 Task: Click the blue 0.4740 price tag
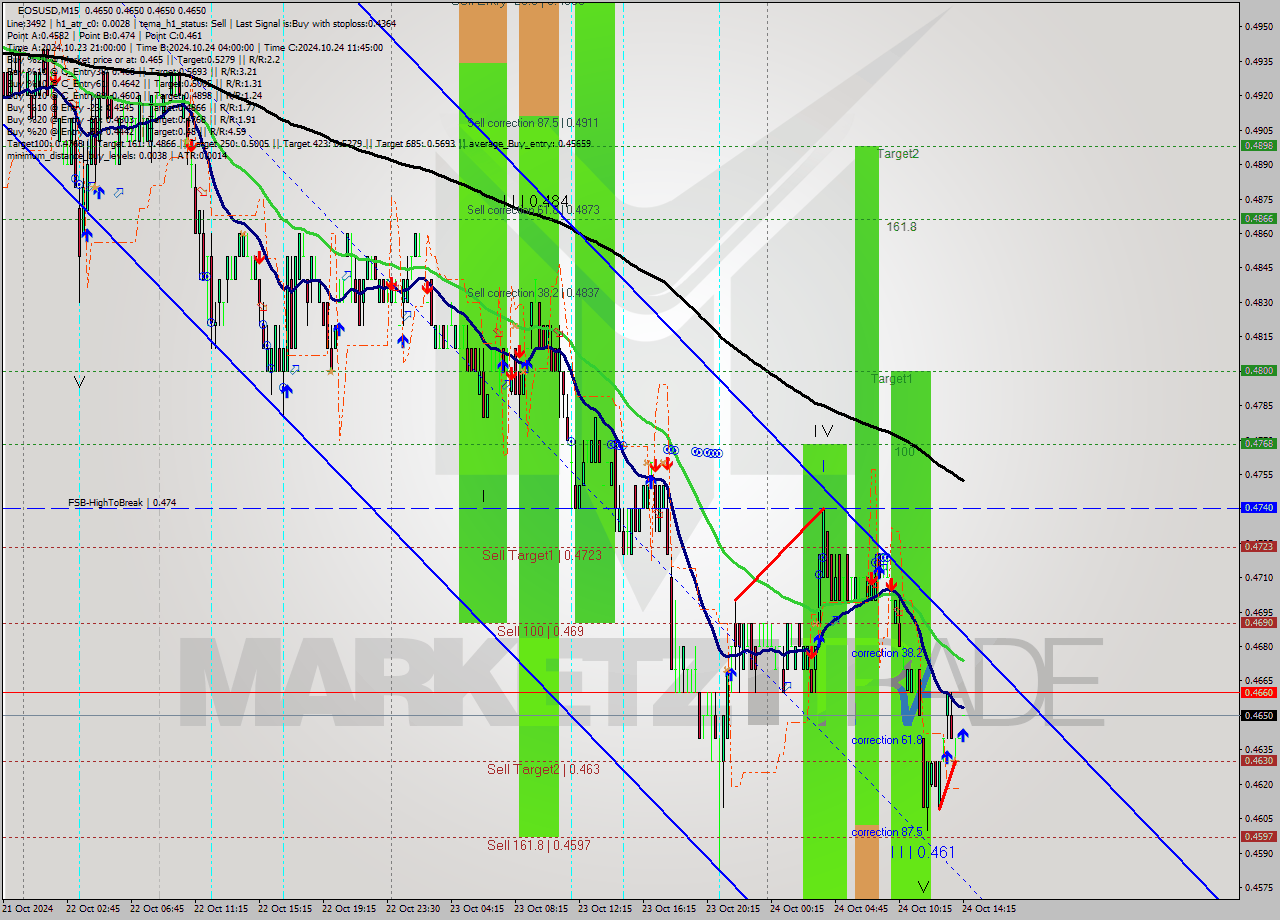tap(1258, 508)
